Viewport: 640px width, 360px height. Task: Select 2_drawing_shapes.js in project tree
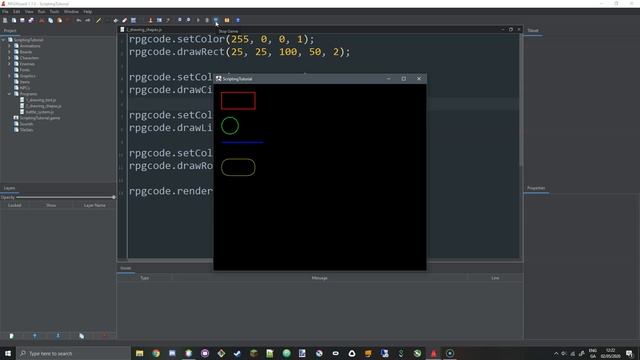pyautogui.click(x=41, y=106)
